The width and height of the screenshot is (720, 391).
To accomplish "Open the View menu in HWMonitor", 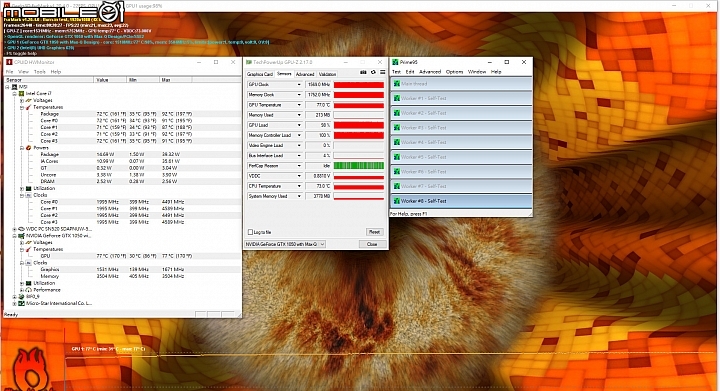I will [23, 72].
